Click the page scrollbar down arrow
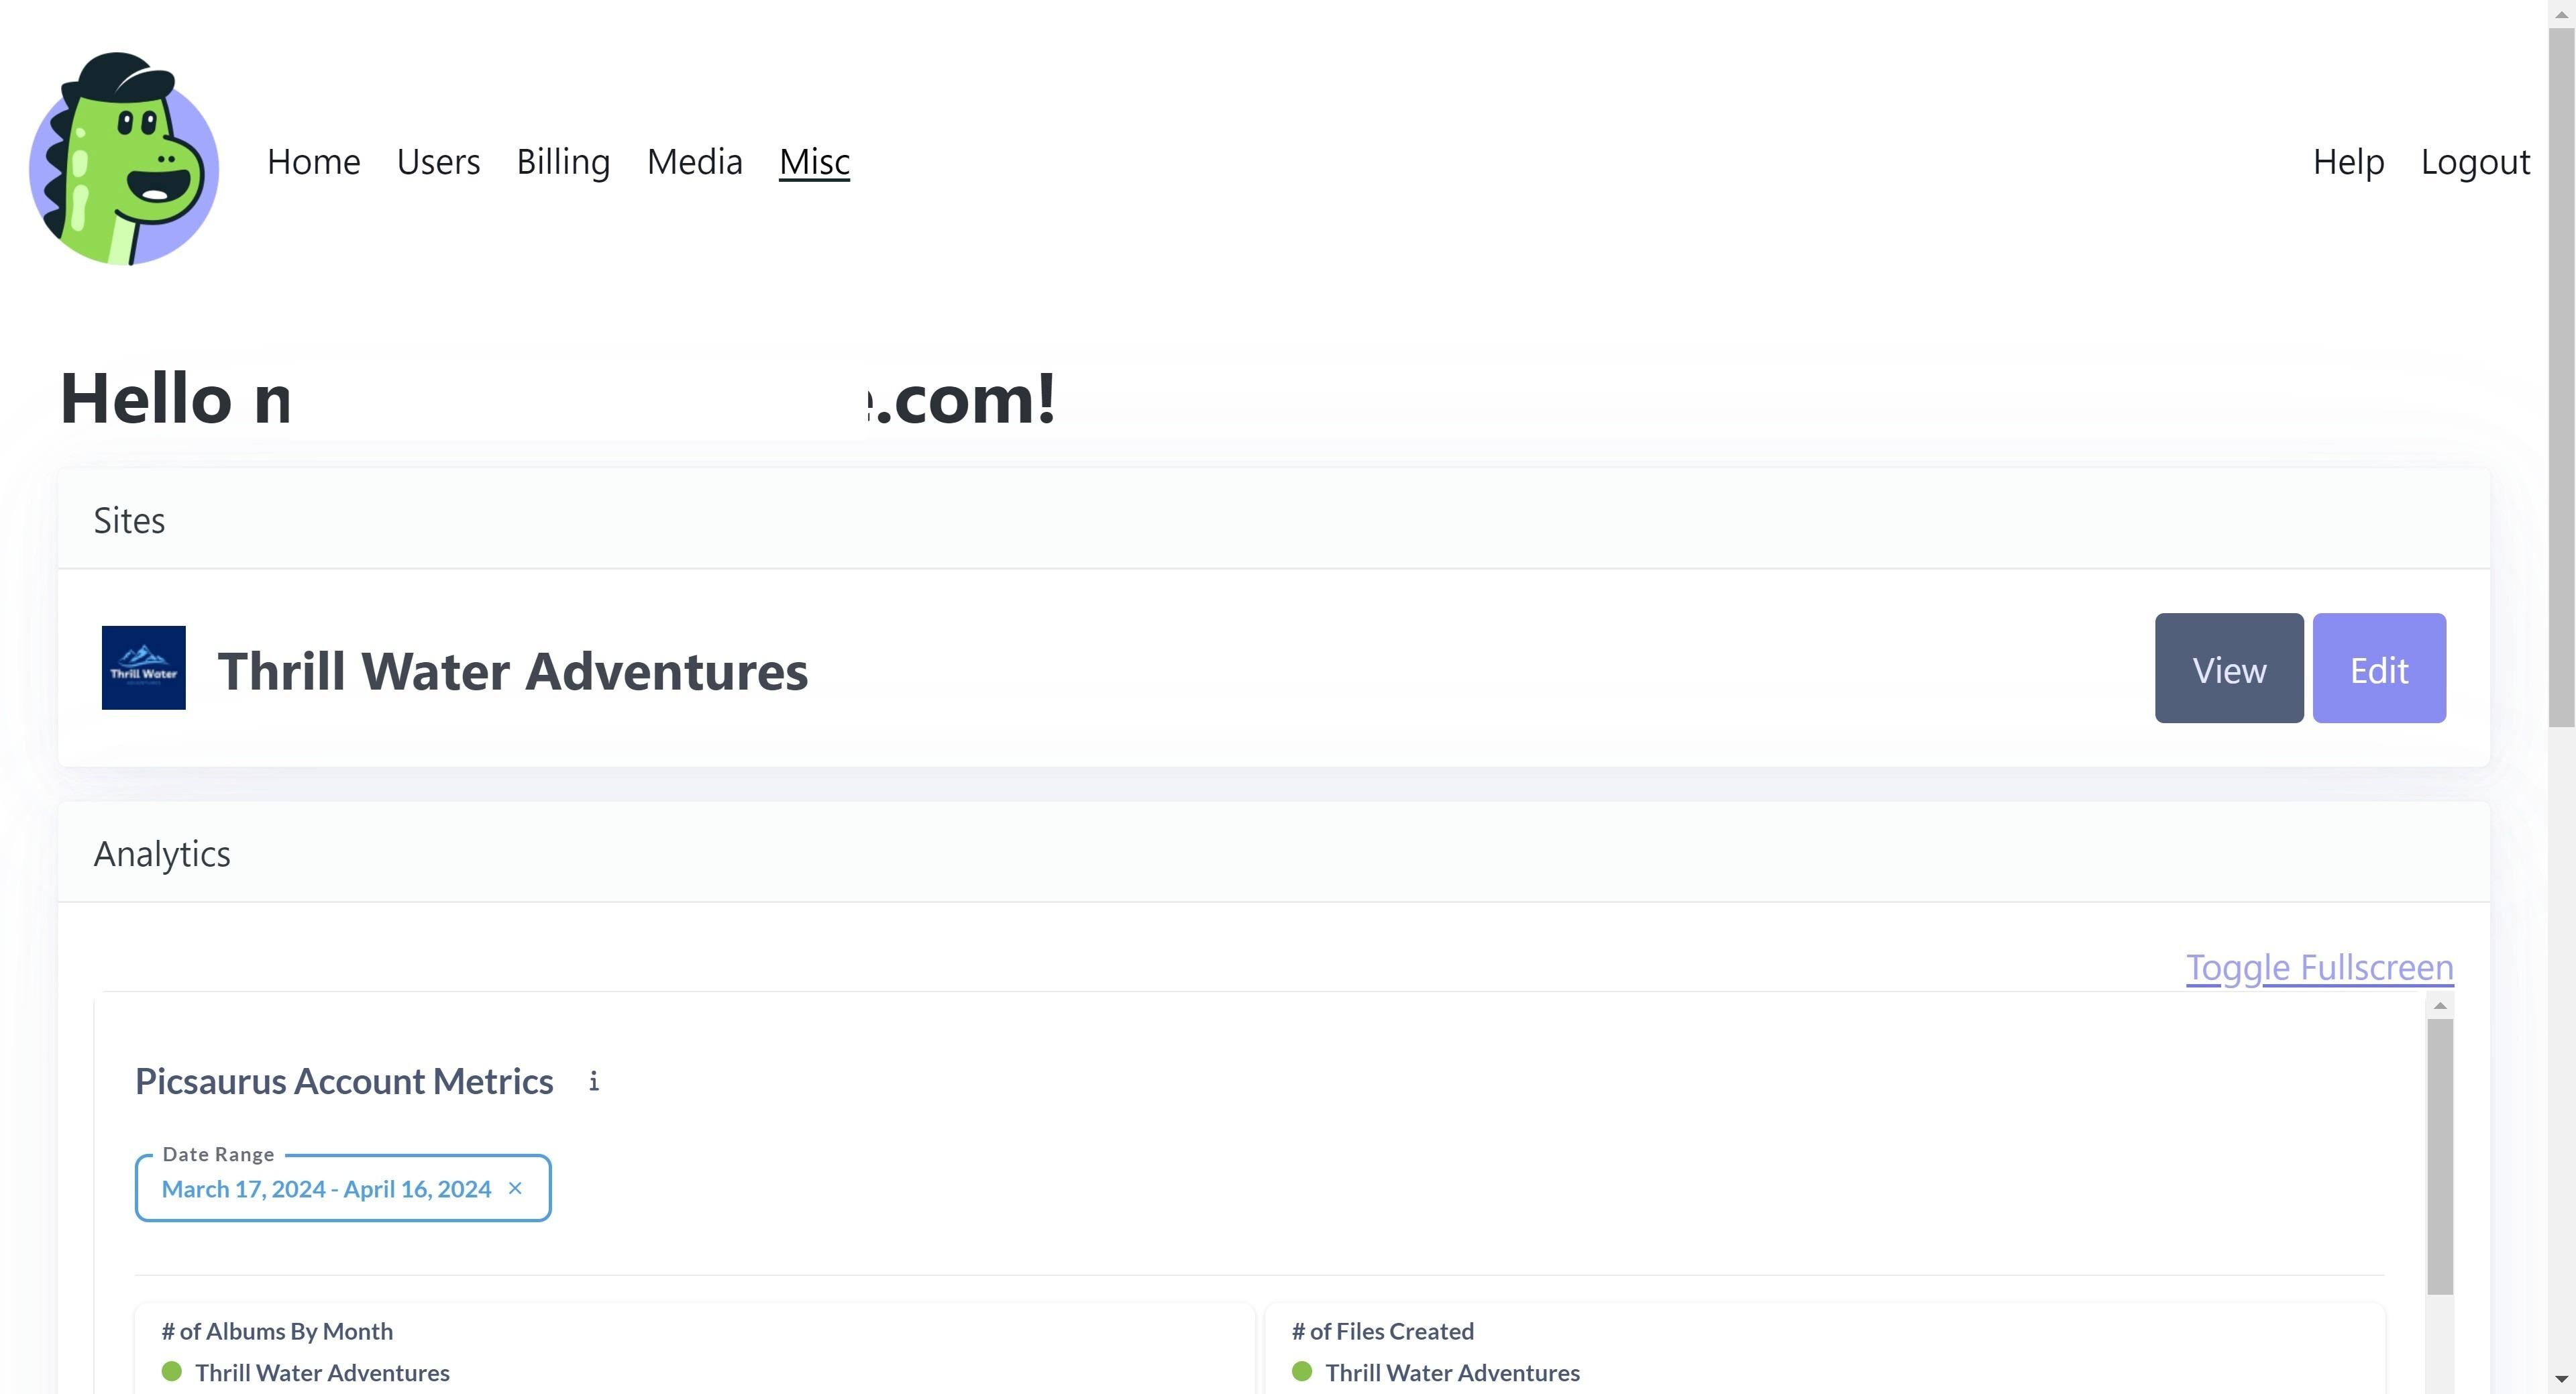The width and height of the screenshot is (2576, 1394). tap(2561, 1380)
